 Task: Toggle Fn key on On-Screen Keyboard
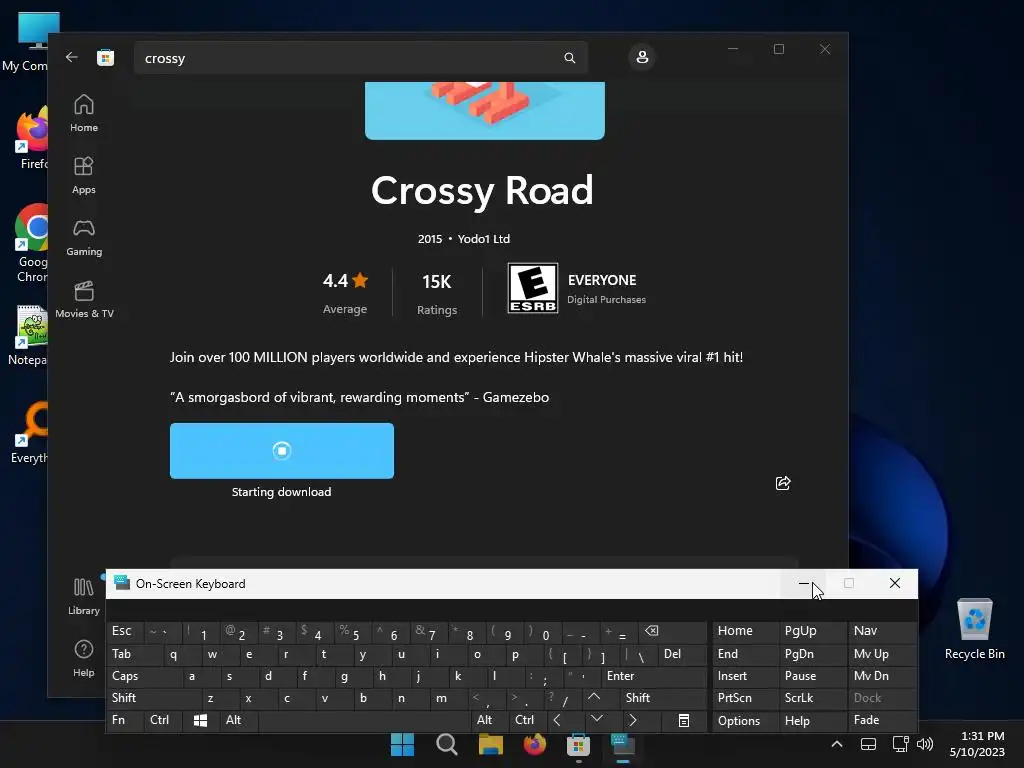125,720
